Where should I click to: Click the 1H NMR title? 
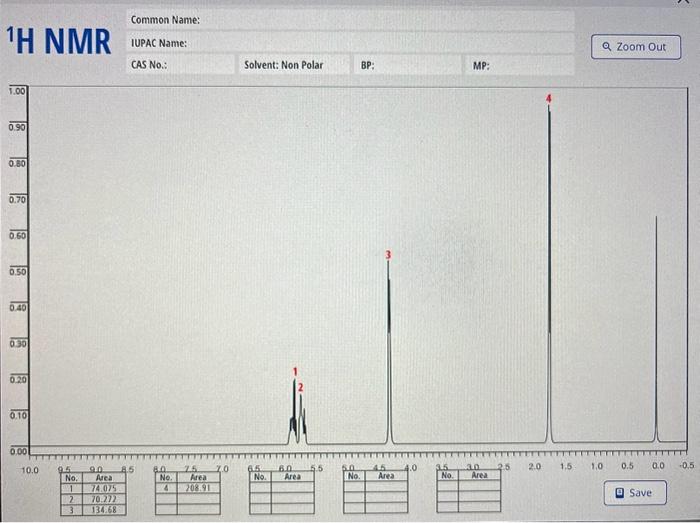point(58,41)
